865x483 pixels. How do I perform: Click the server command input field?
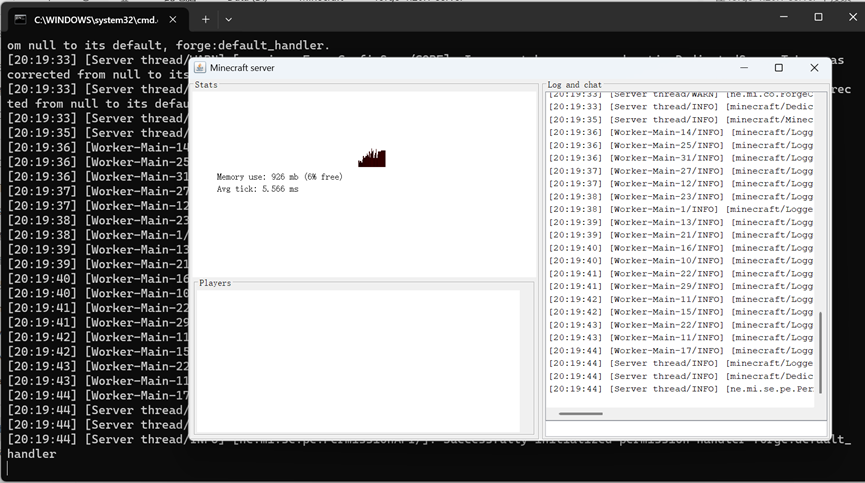pyautogui.click(x=686, y=428)
